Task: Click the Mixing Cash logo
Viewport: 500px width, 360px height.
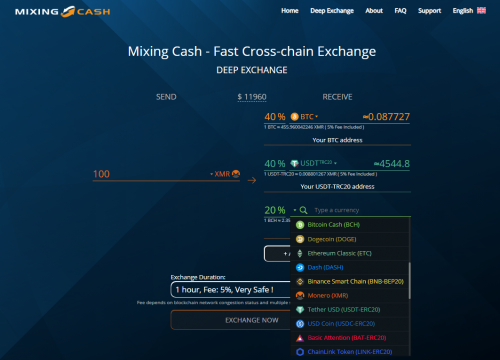Action: point(62,12)
